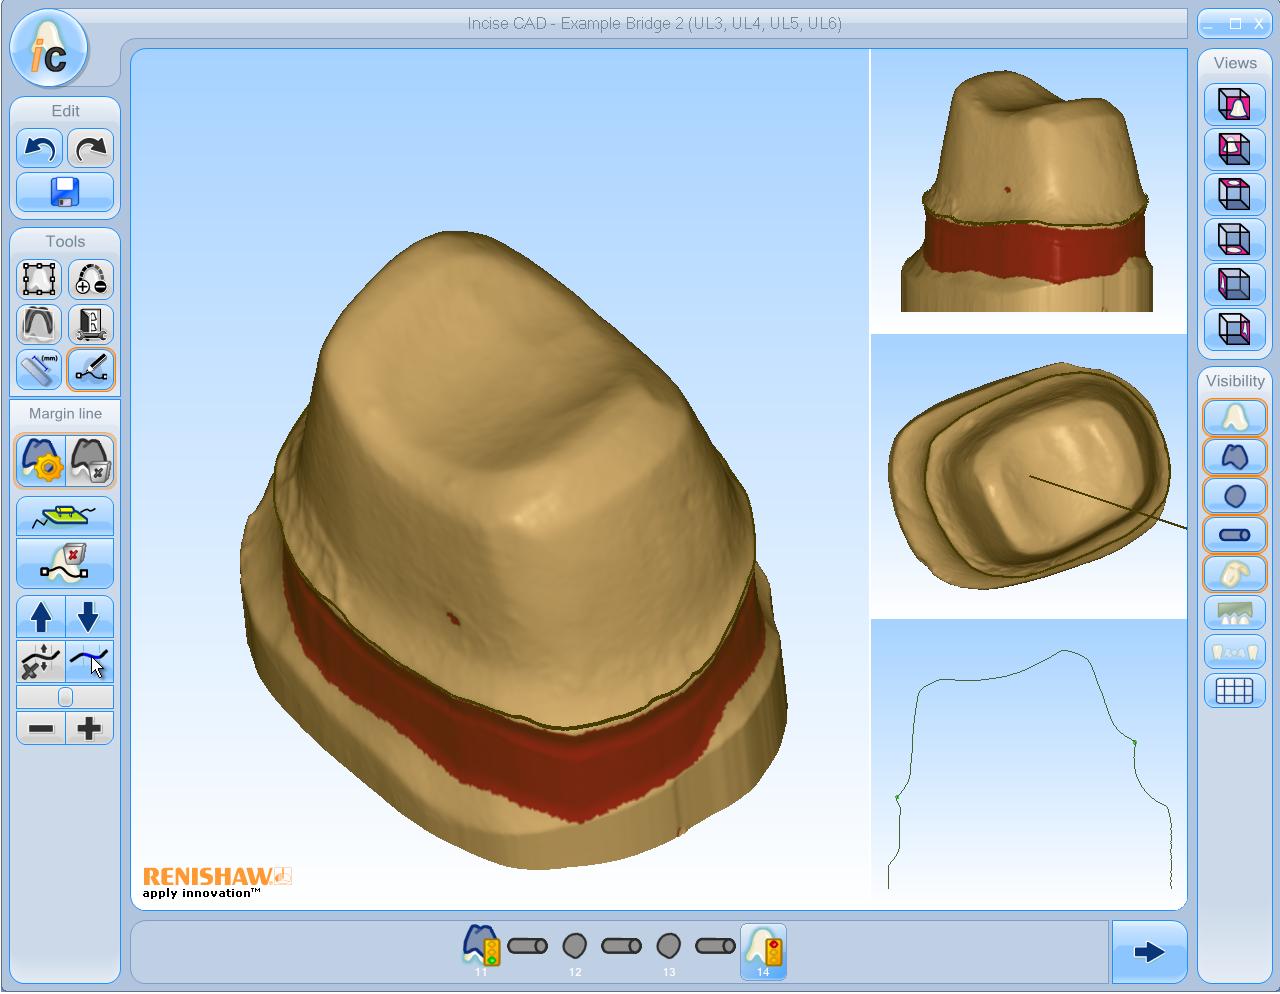
Task: Click the undo arrow in Edit panel
Action: [x=40, y=149]
